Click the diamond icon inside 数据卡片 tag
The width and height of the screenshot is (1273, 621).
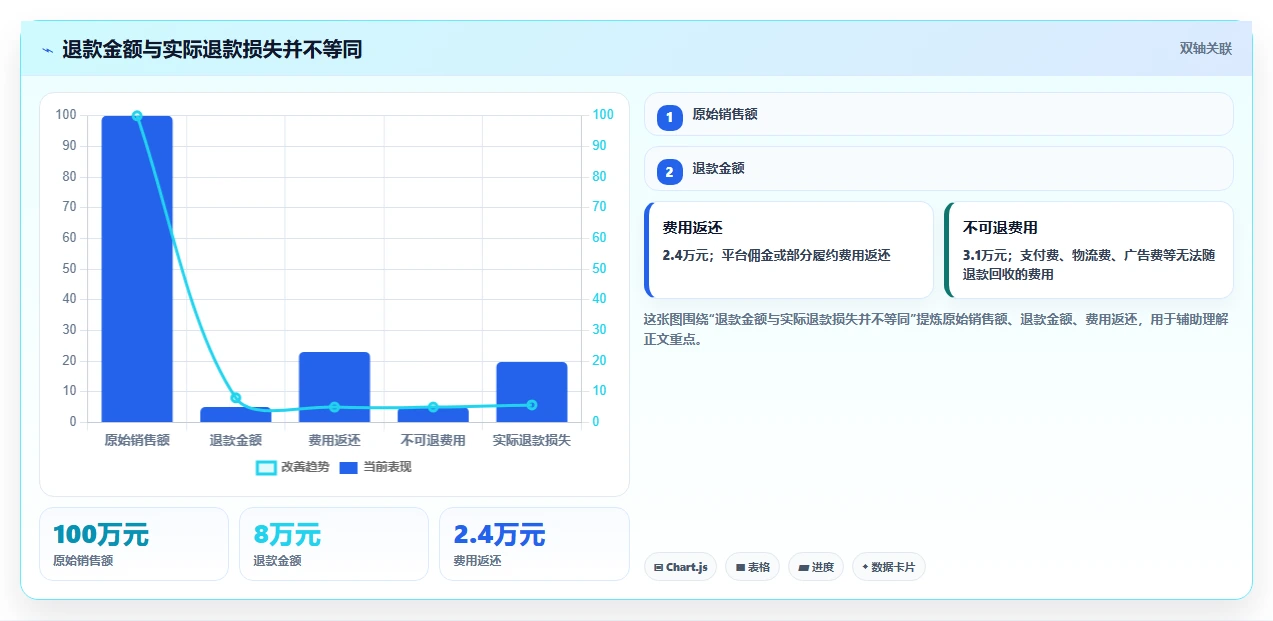pos(865,566)
